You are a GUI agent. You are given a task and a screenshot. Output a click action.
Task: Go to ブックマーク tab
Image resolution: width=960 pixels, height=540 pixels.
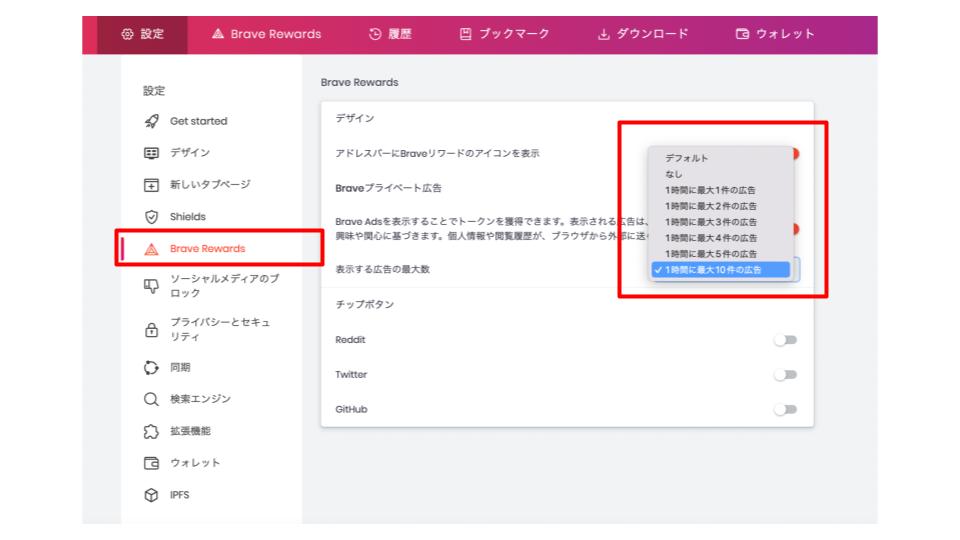(504, 34)
